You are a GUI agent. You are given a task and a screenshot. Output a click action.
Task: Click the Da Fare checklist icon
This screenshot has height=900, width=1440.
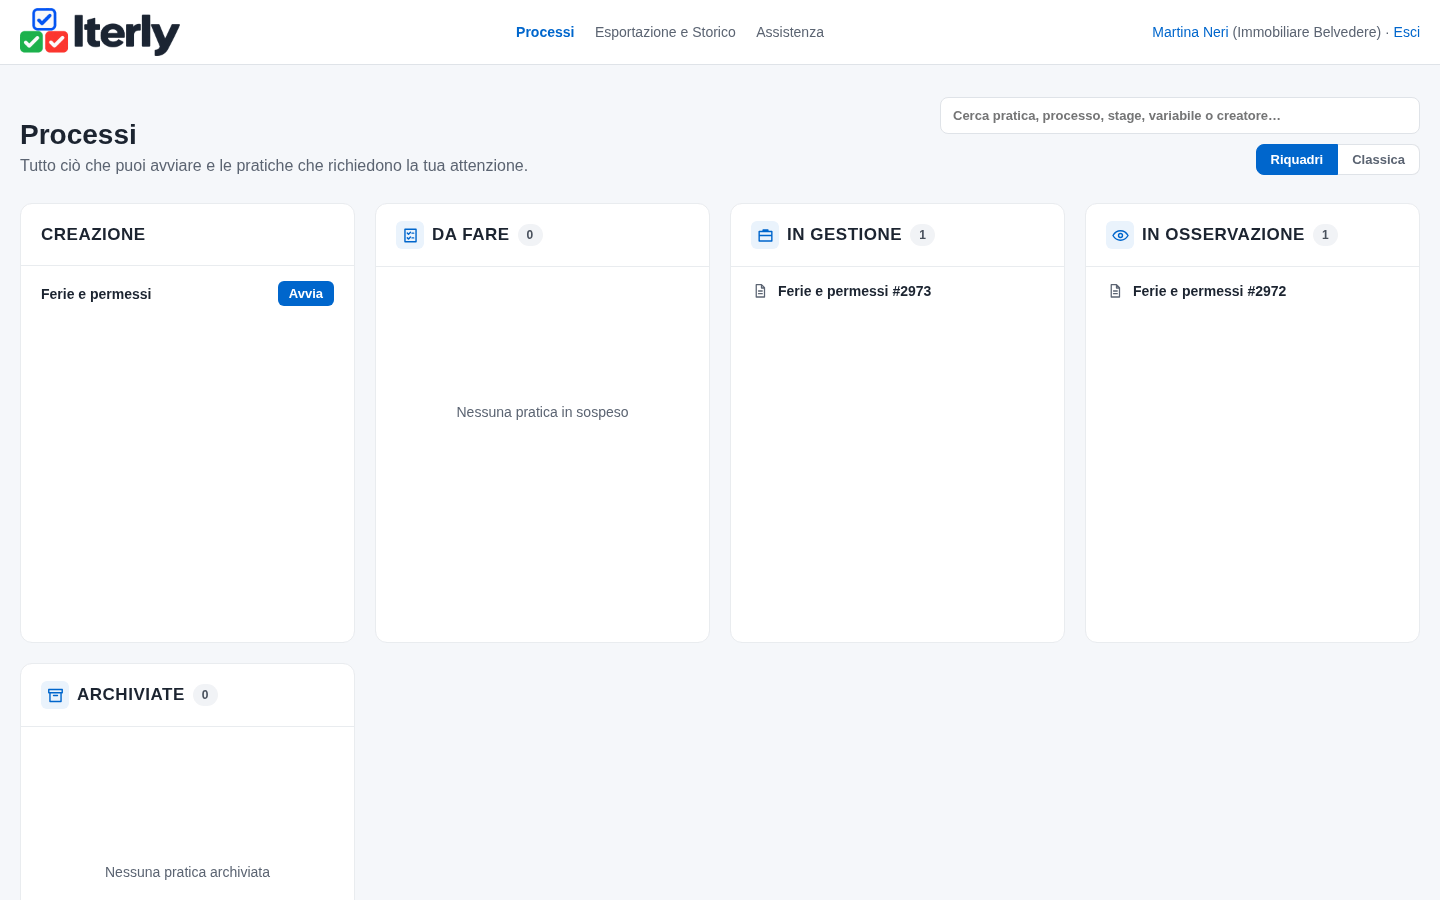coord(410,235)
